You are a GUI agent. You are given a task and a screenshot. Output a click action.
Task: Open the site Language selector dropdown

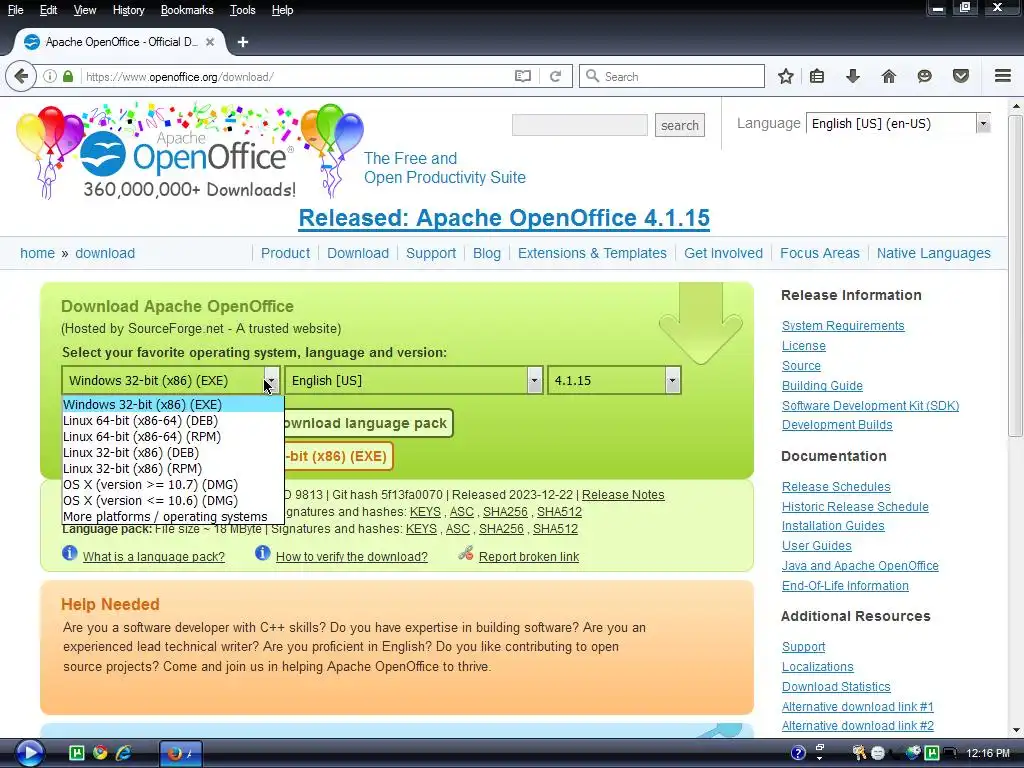[x=898, y=123]
